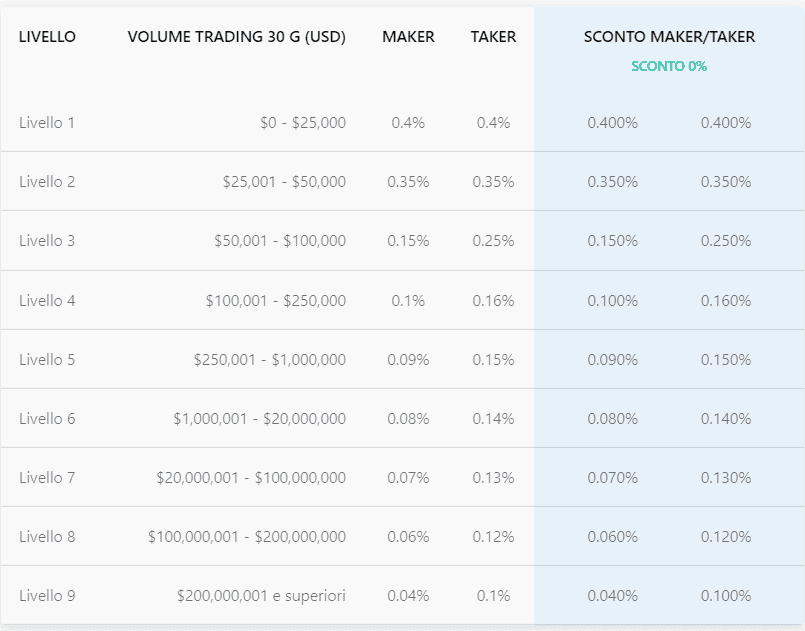Click the 0.100% discounted value in Livello 4
The height and width of the screenshot is (631, 805).
612,300
